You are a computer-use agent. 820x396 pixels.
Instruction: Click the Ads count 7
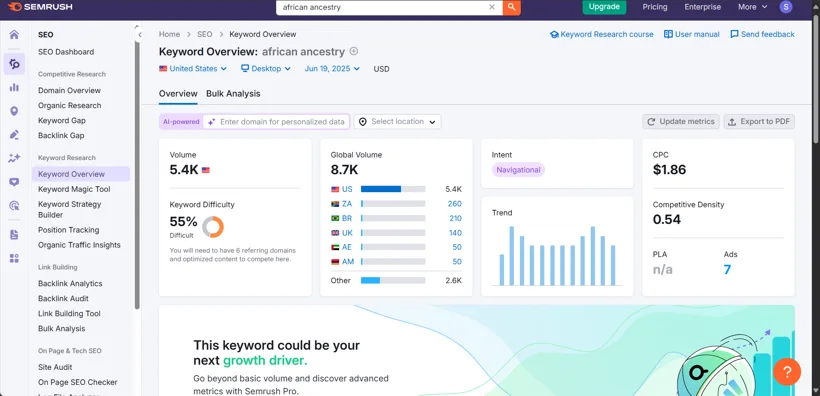coord(727,270)
